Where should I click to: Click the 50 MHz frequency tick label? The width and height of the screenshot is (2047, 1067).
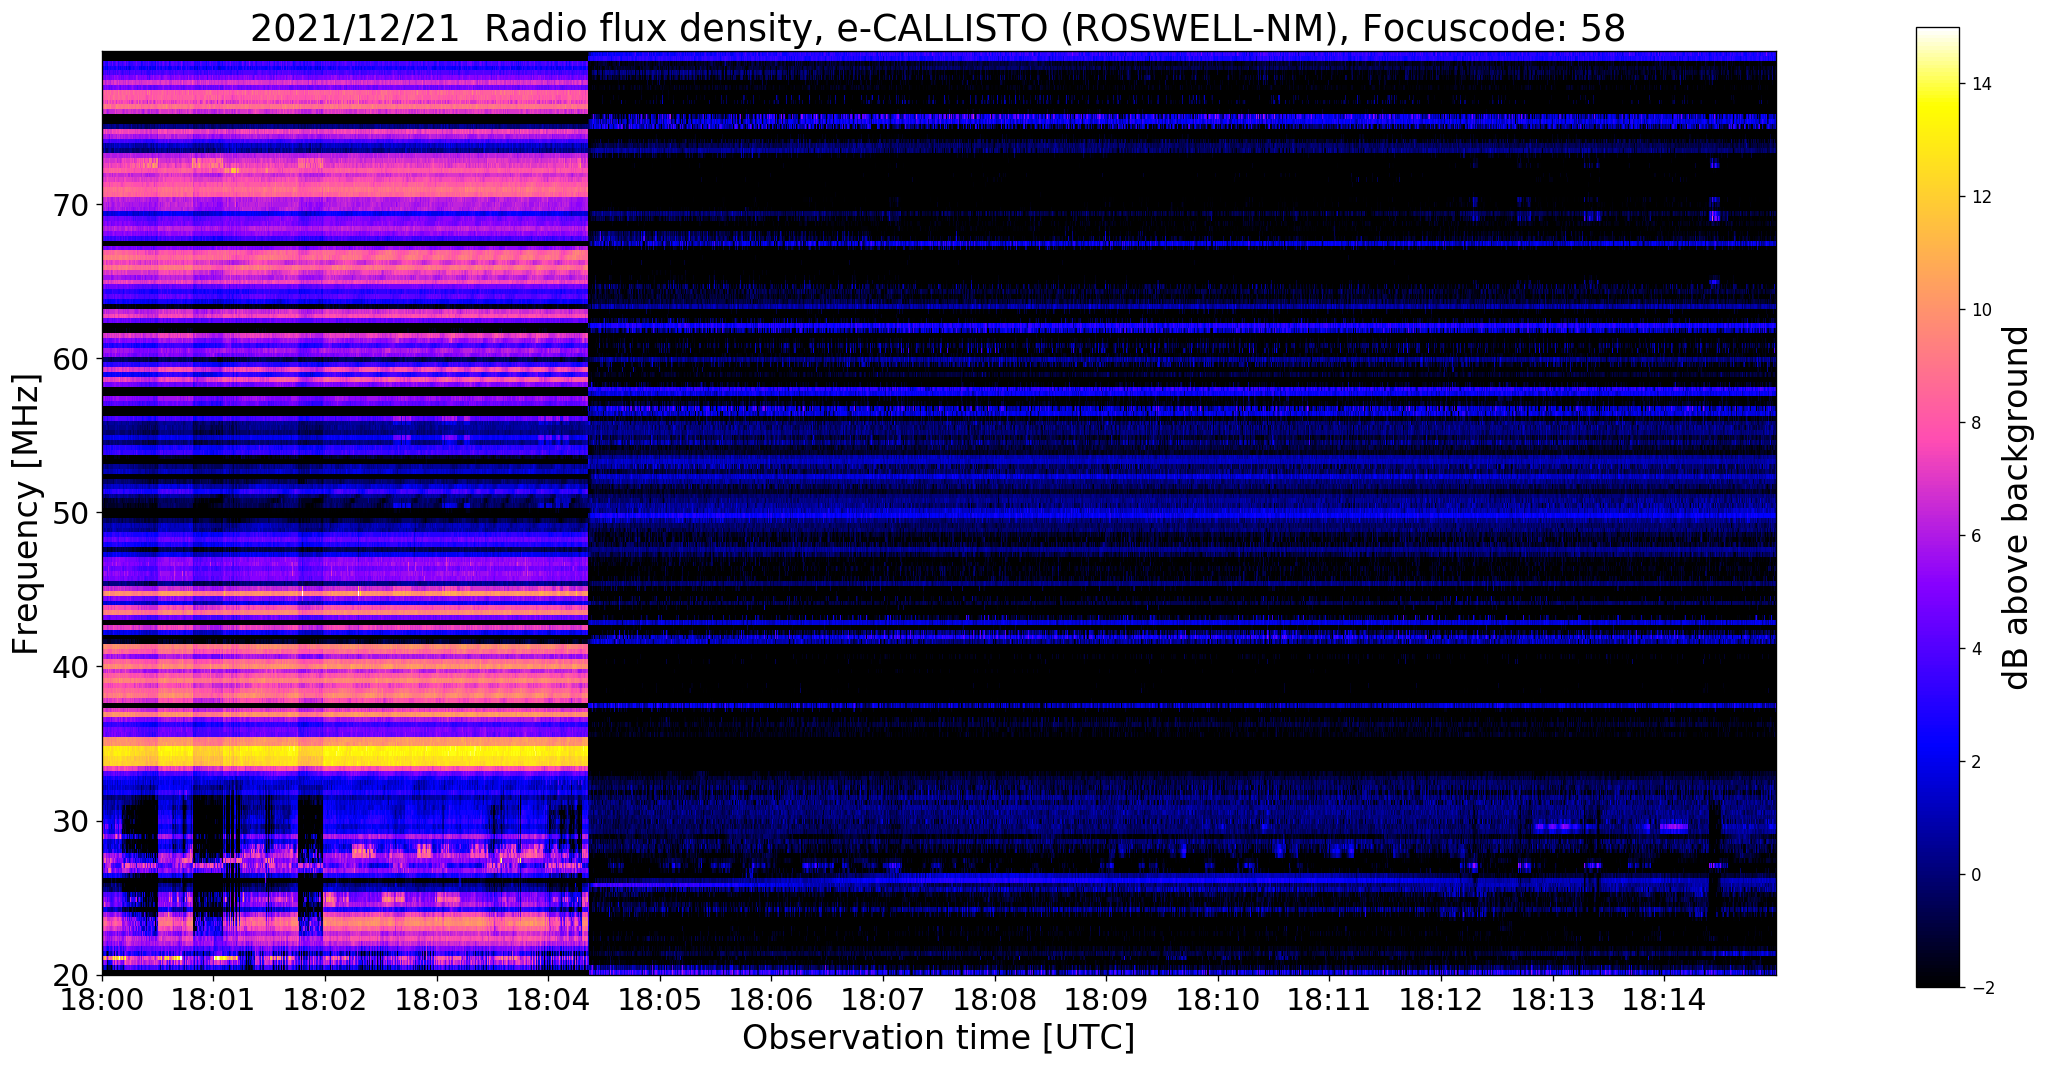pos(70,513)
